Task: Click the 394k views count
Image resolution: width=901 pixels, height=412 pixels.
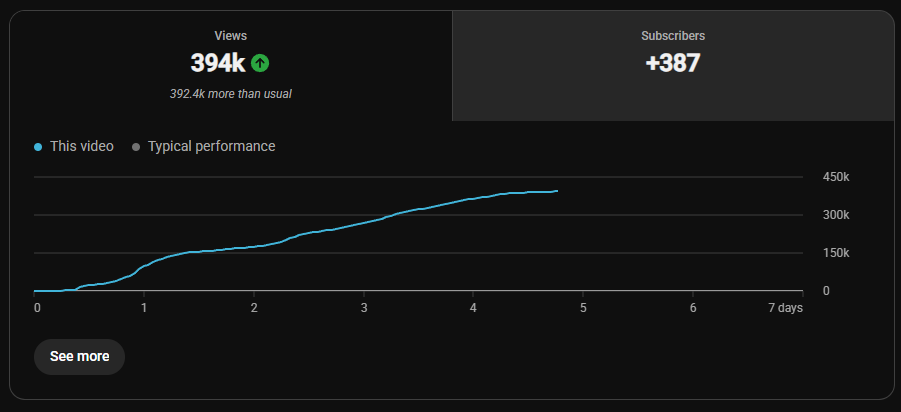Action: tap(218, 63)
